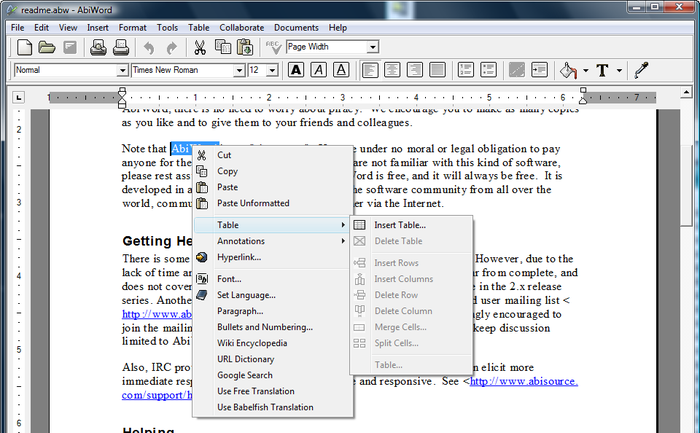Open the Page Width zoom dropdown
Screen dimensions: 700x433
tap(373, 47)
